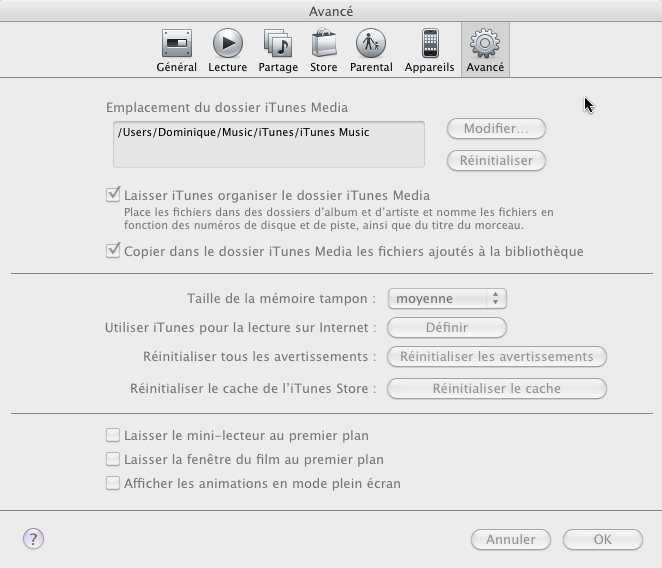
Task: Click Réinitialiser les avertissements button
Action: tap(496, 356)
